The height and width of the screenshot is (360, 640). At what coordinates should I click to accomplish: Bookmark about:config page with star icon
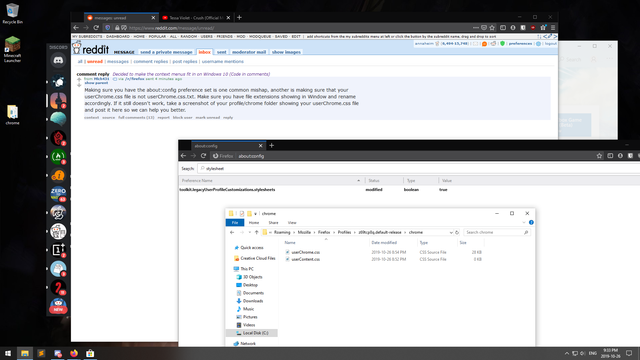[599, 156]
